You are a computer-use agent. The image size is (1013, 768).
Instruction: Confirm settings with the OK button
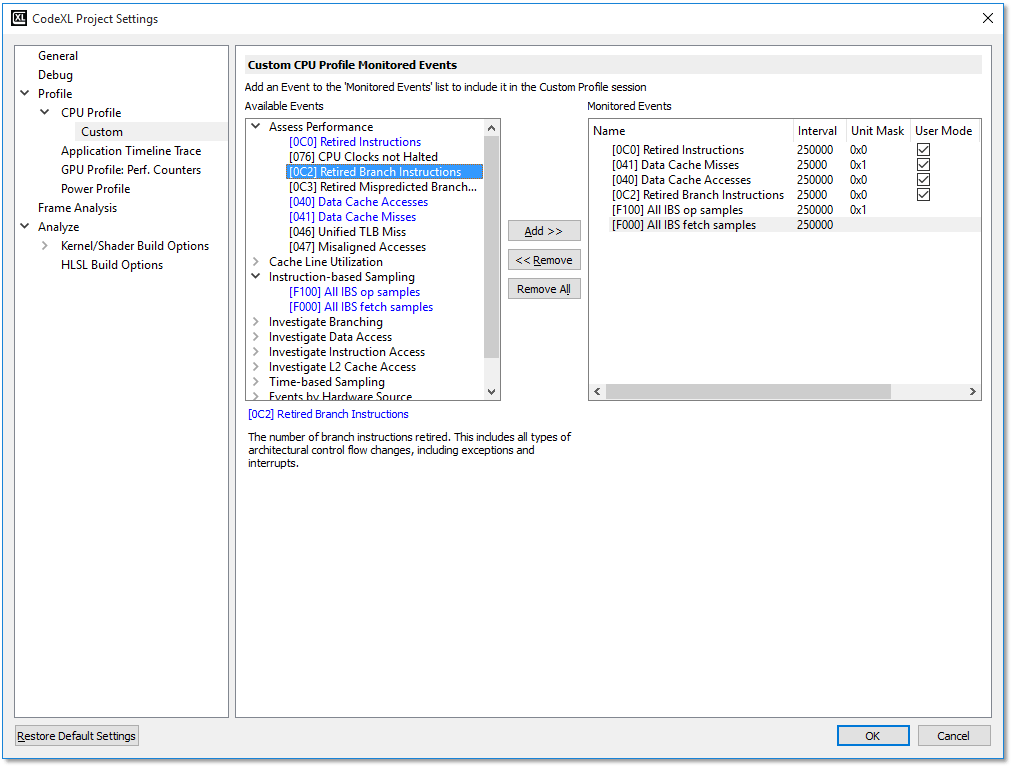click(x=873, y=736)
